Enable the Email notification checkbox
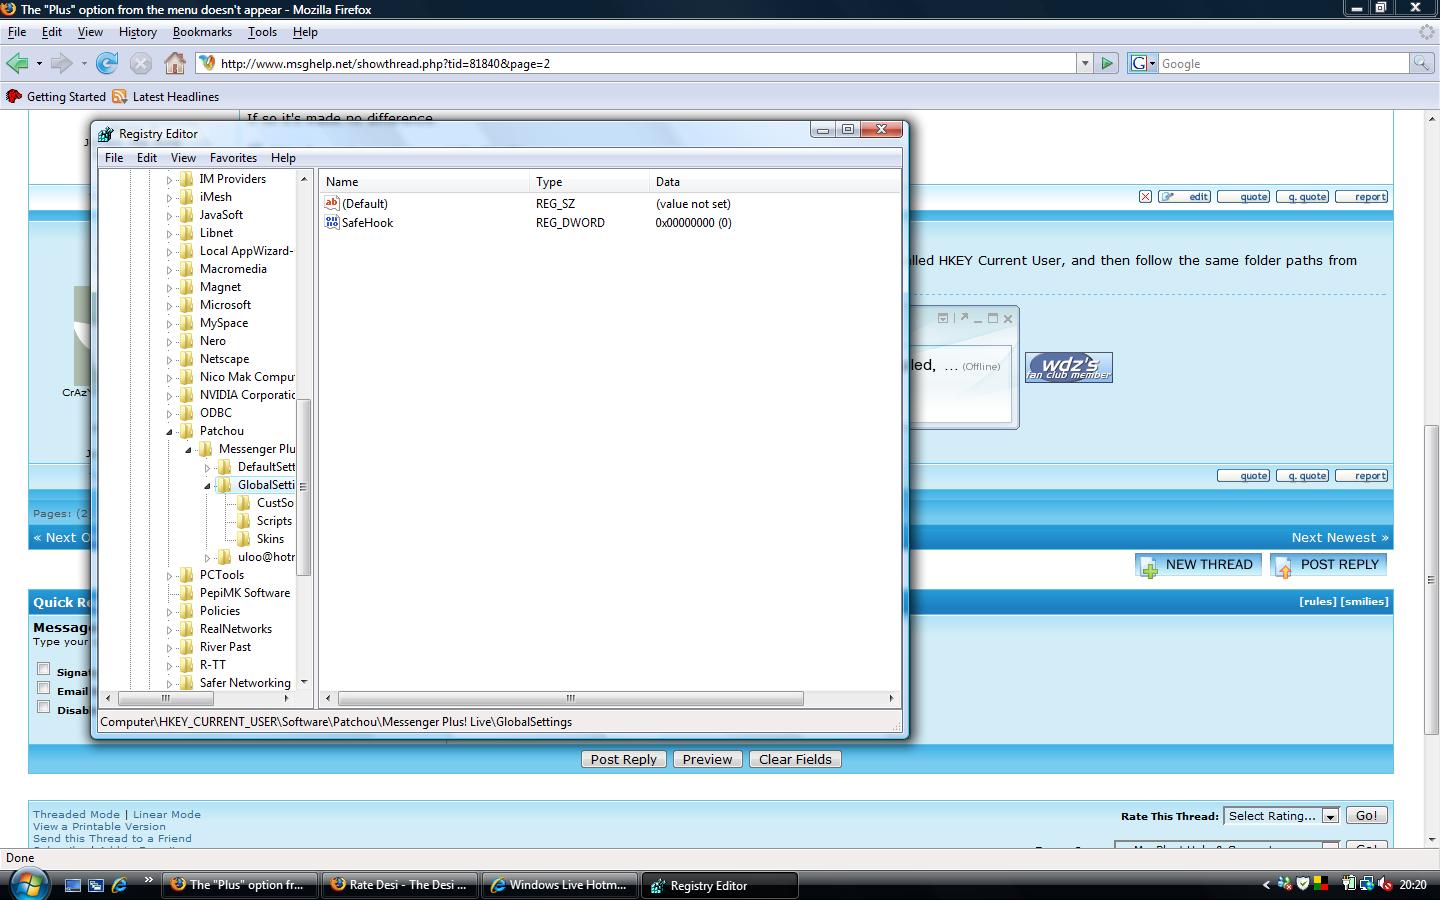 point(43,688)
